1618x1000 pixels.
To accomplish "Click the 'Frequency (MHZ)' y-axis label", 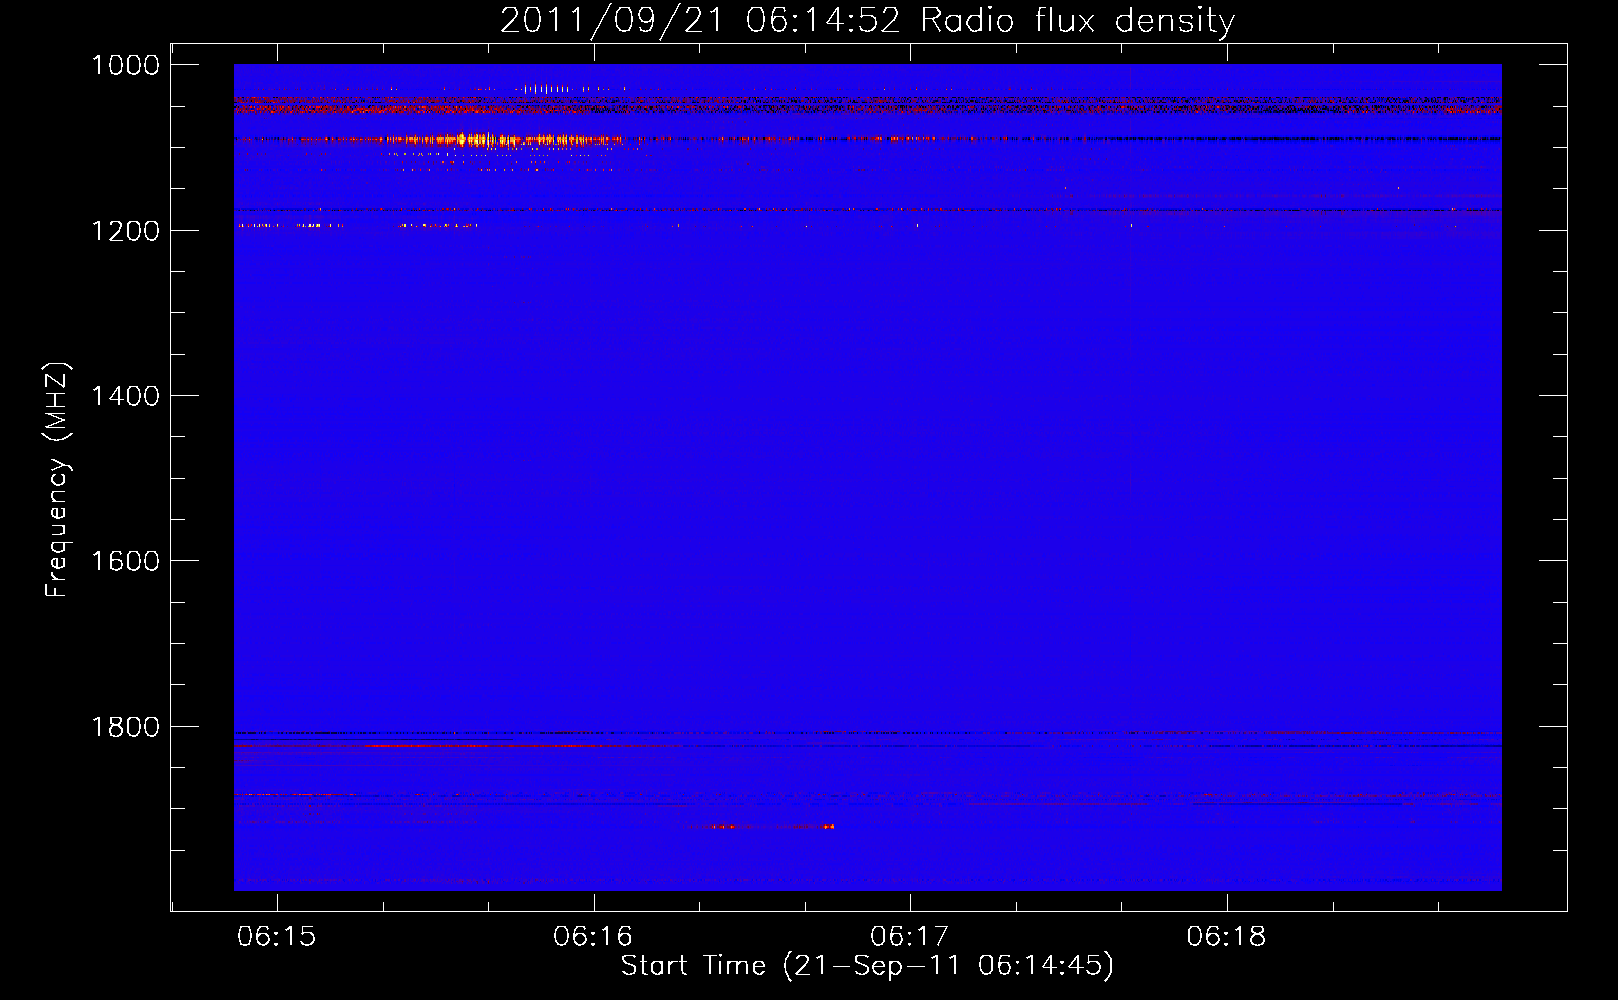I will pyautogui.click(x=58, y=480).
